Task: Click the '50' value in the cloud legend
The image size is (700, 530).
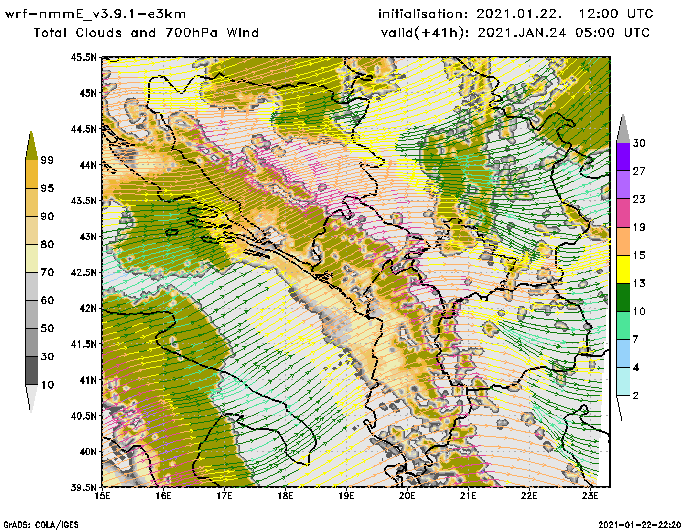Action: click(47, 329)
